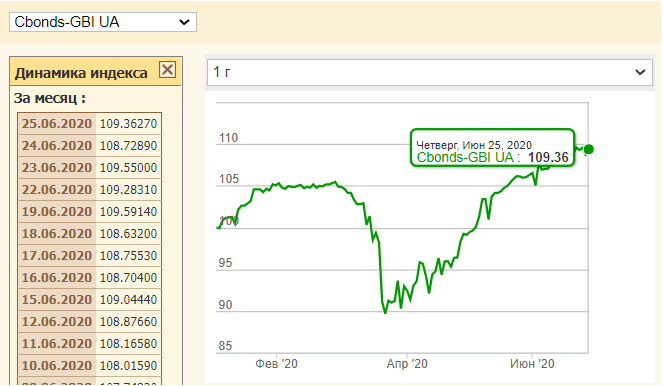Click the Динамика индекса panel title
This screenshot has height=386, width=663.
[81, 73]
